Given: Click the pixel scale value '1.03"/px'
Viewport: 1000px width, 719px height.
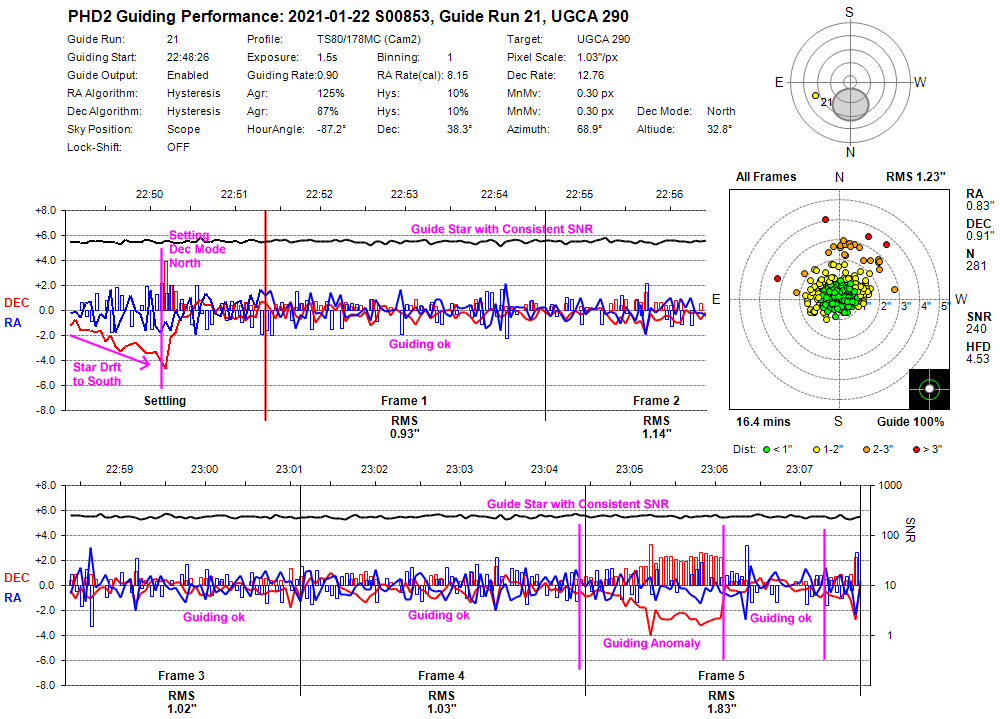Looking at the screenshot, I should pos(598,57).
